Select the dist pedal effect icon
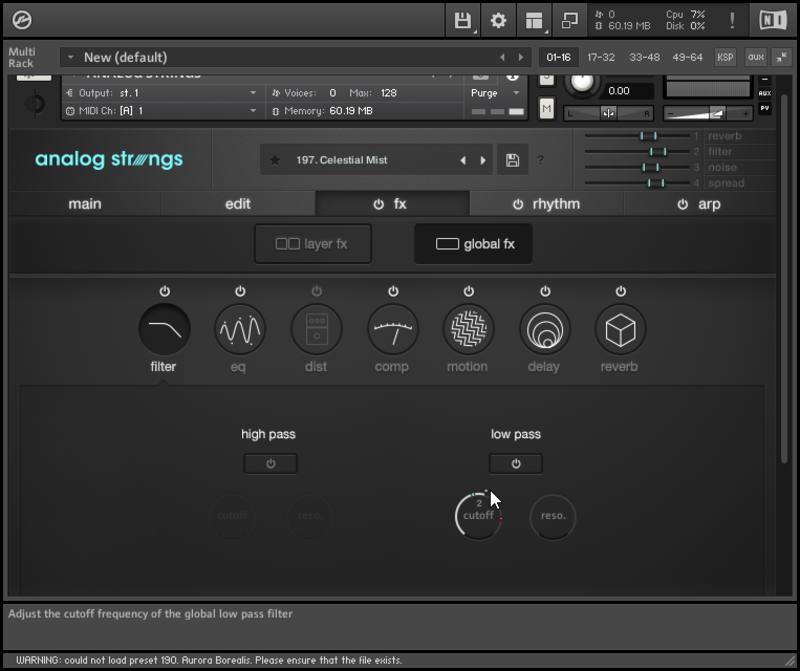 (316, 329)
